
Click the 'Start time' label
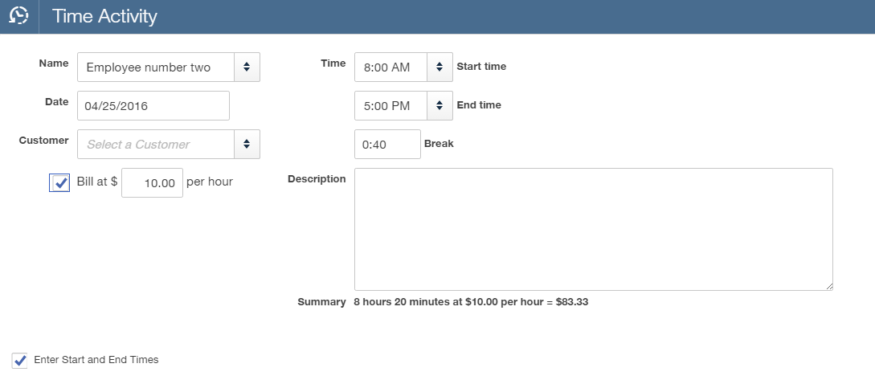(481, 66)
